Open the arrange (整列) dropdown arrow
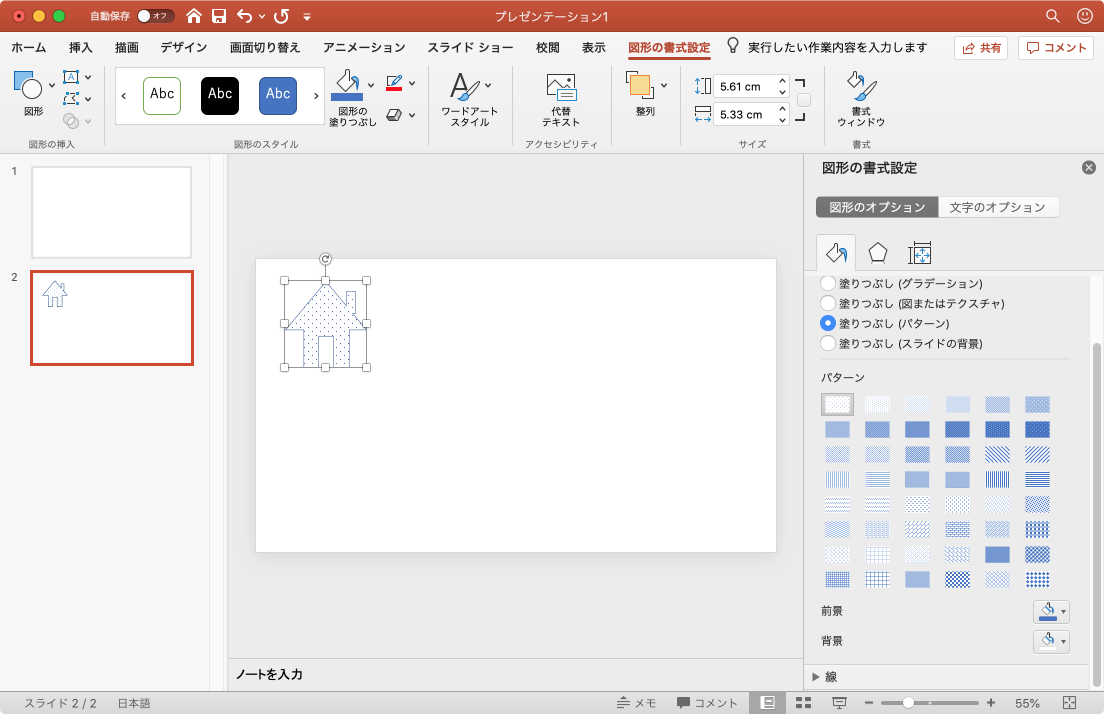 664,85
